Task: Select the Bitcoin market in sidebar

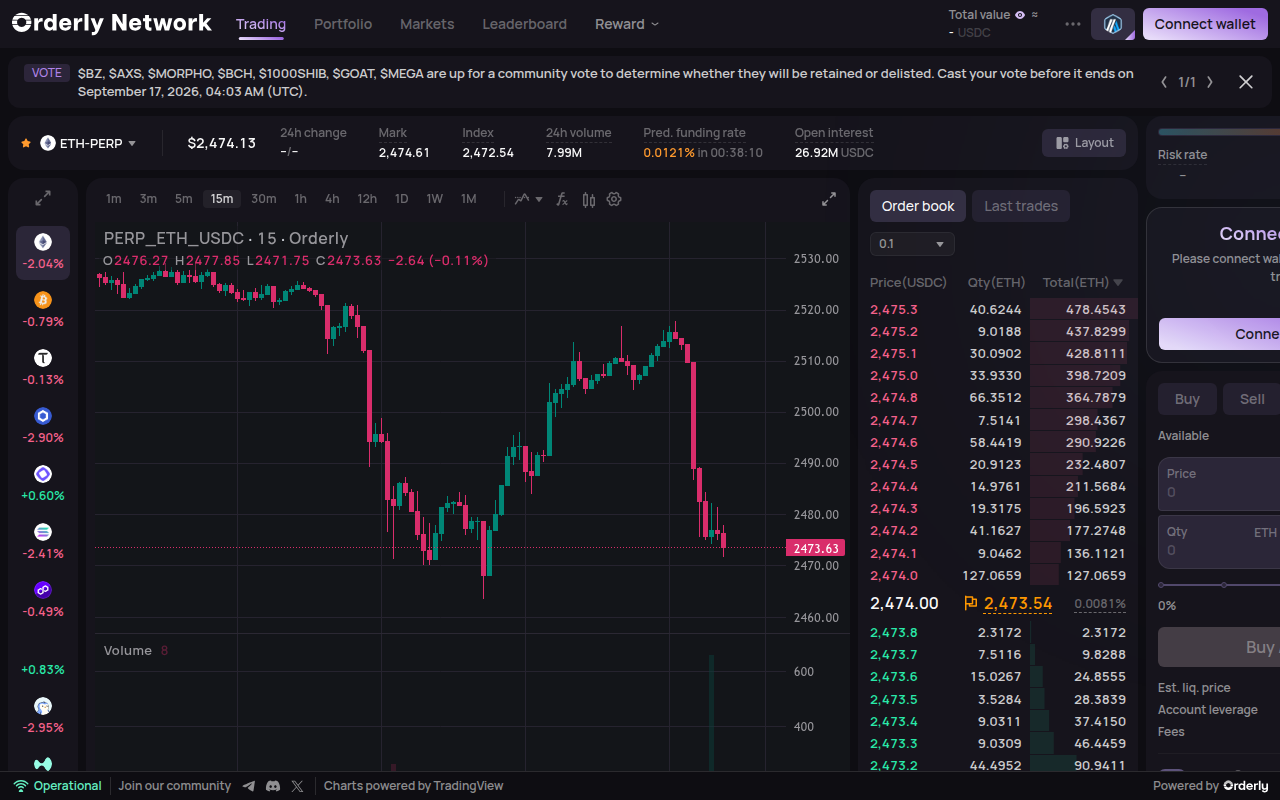Action: tap(43, 310)
